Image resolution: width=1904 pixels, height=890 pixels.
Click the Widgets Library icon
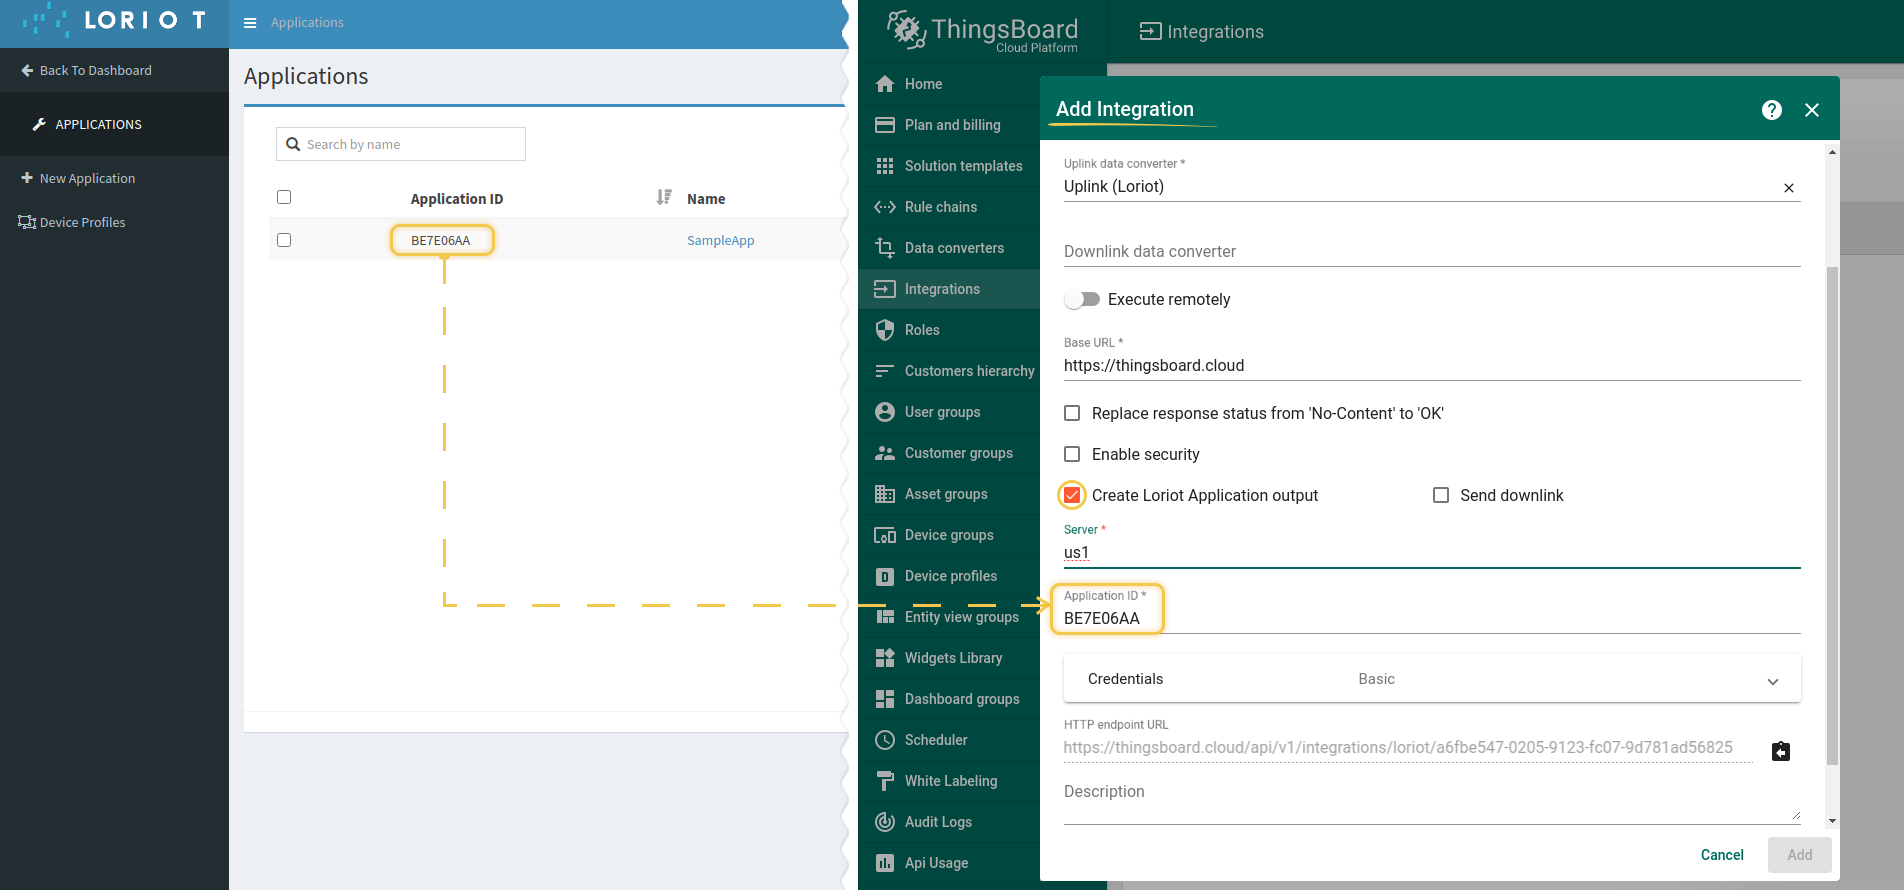click(x=885, y=658)
